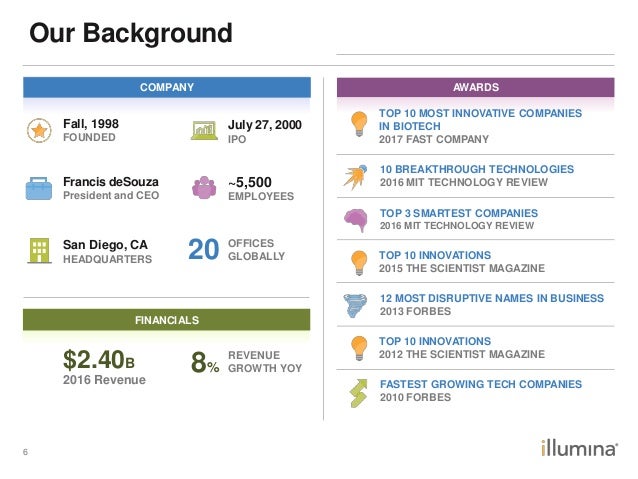Click the '~5,500' employees figure
Screen dimensions: 638x479
[x=250, y=182]
